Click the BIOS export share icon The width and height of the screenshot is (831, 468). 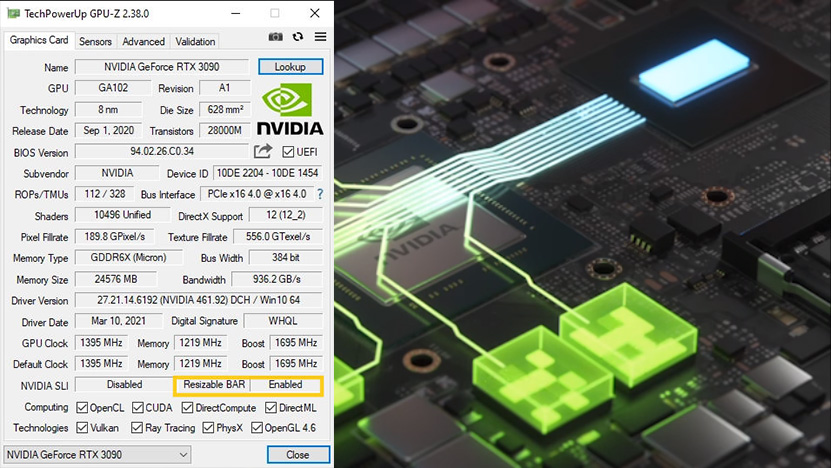click(x=263, y=152)
